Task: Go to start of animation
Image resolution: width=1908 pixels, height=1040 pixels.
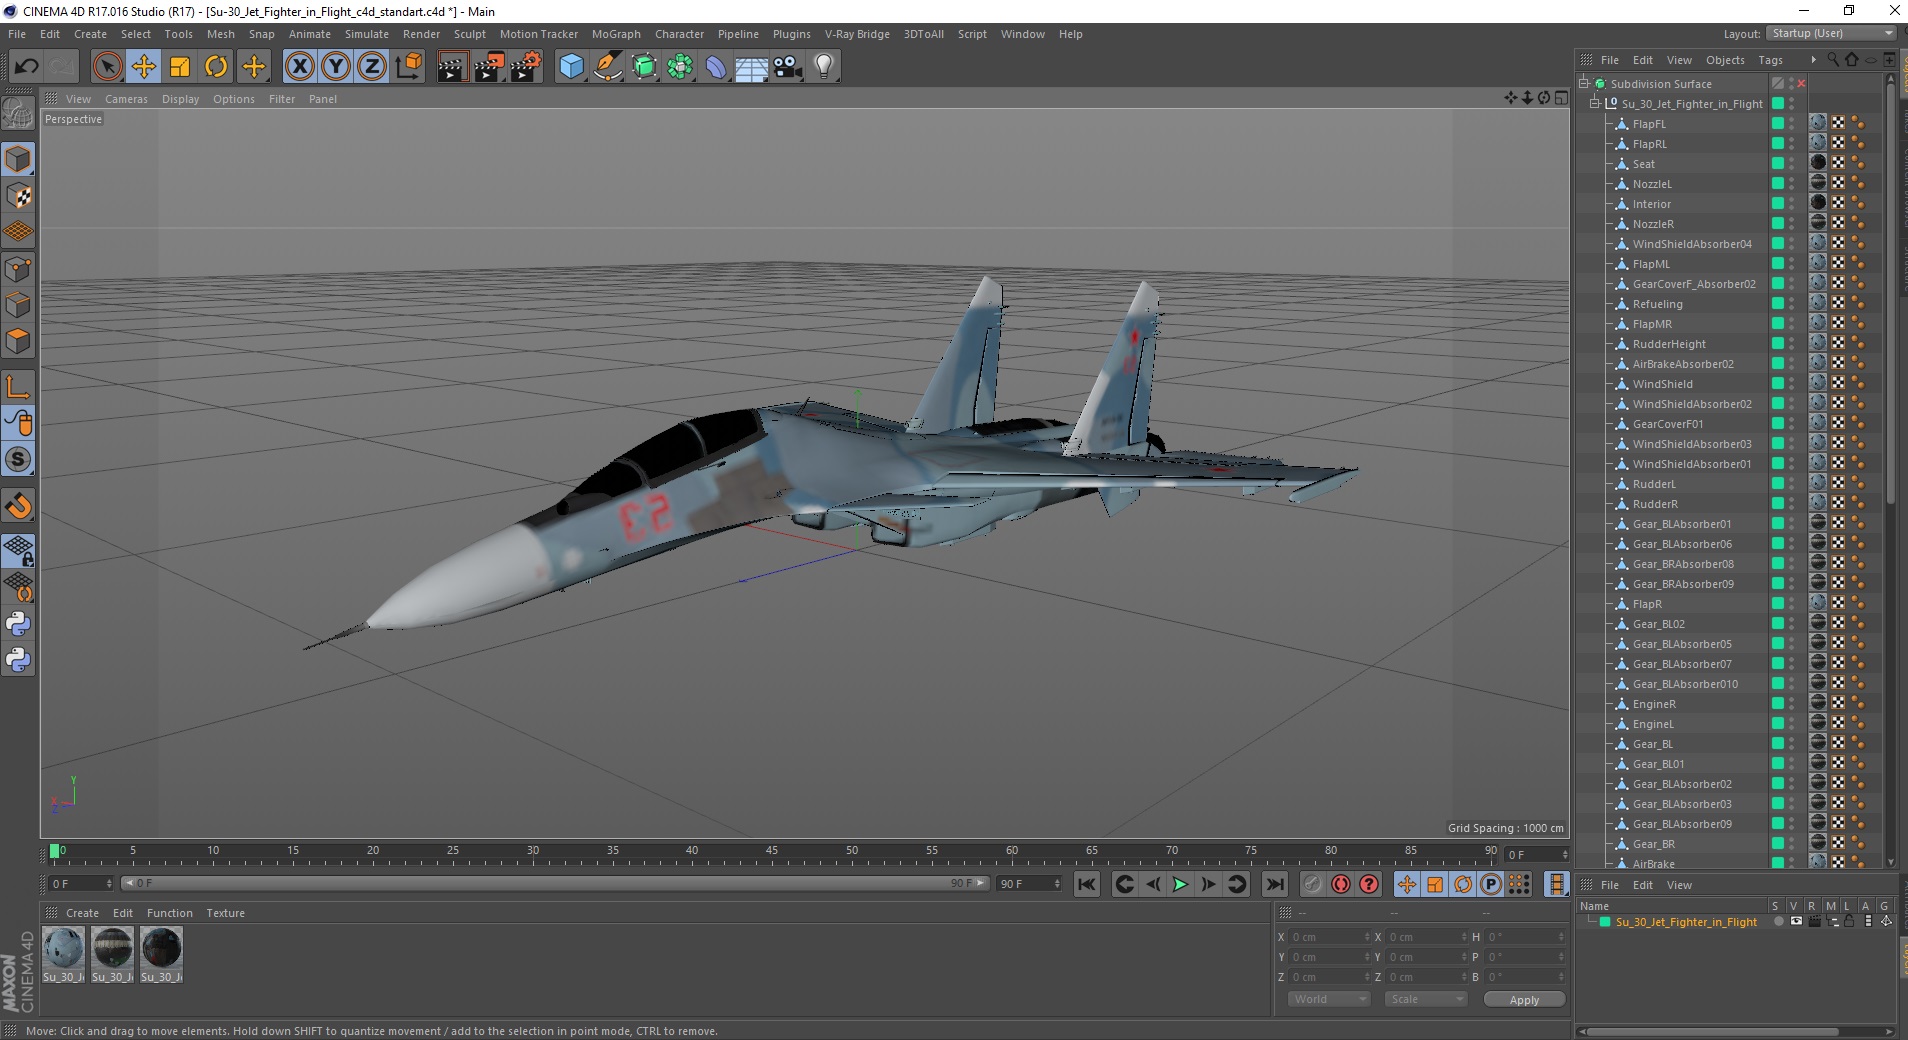Action: coord(1087,884)
